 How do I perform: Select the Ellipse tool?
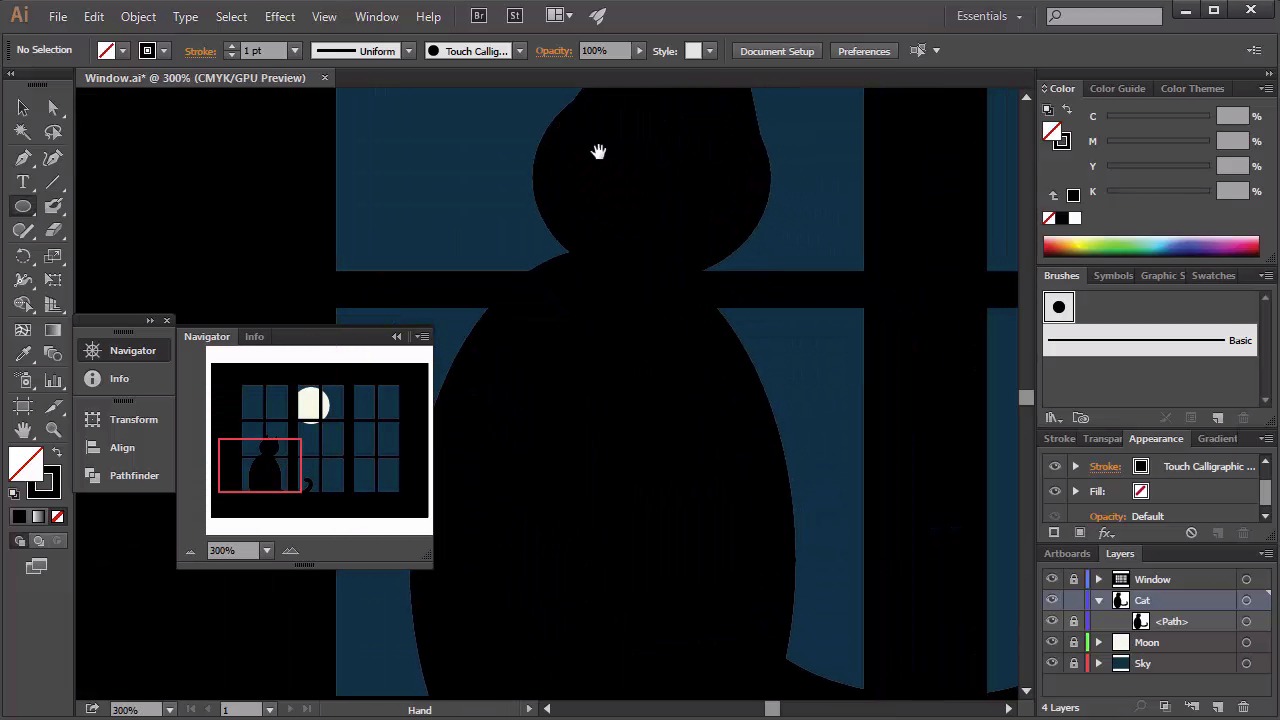[23, 206]
